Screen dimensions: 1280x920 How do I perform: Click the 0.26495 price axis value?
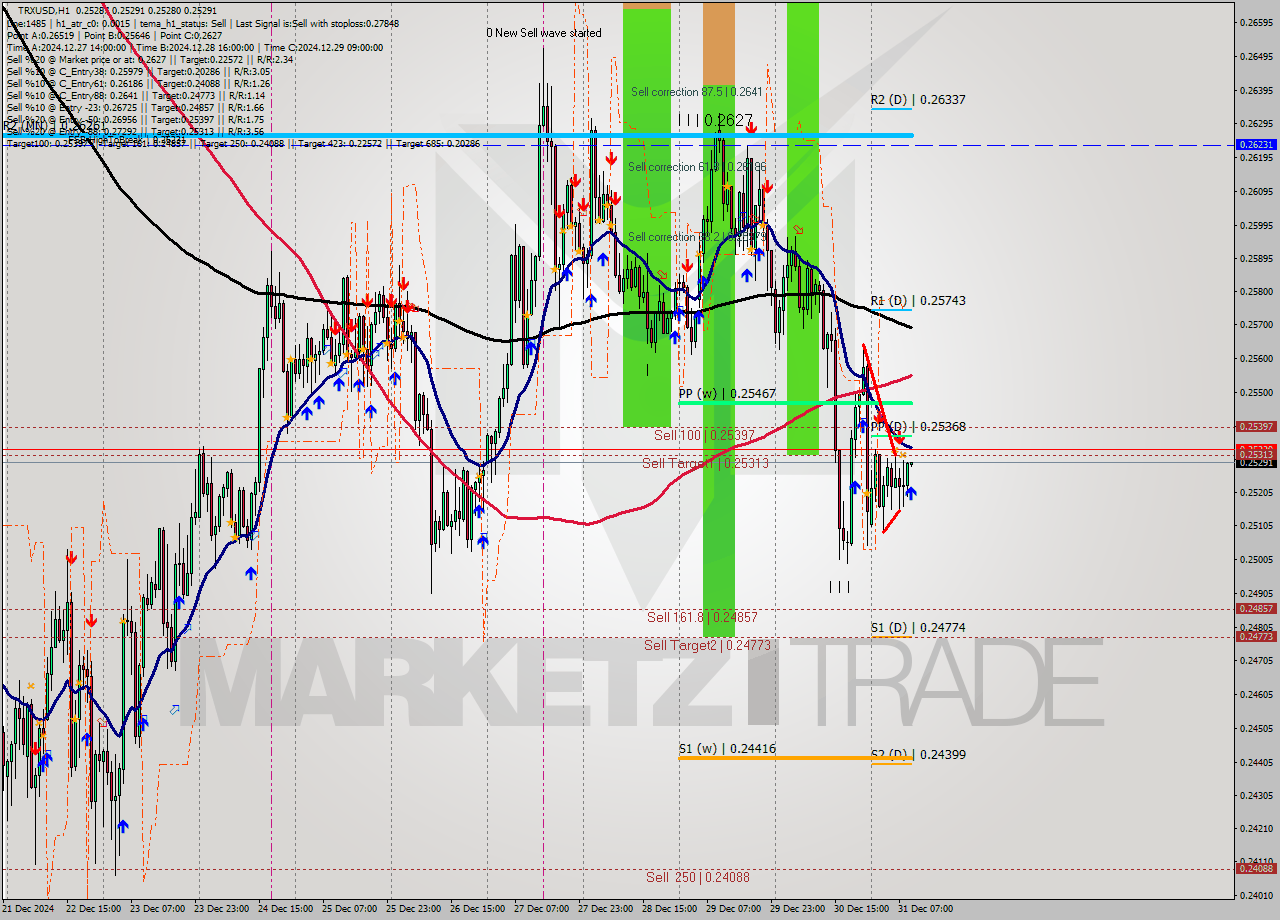tap(1256, 56)
